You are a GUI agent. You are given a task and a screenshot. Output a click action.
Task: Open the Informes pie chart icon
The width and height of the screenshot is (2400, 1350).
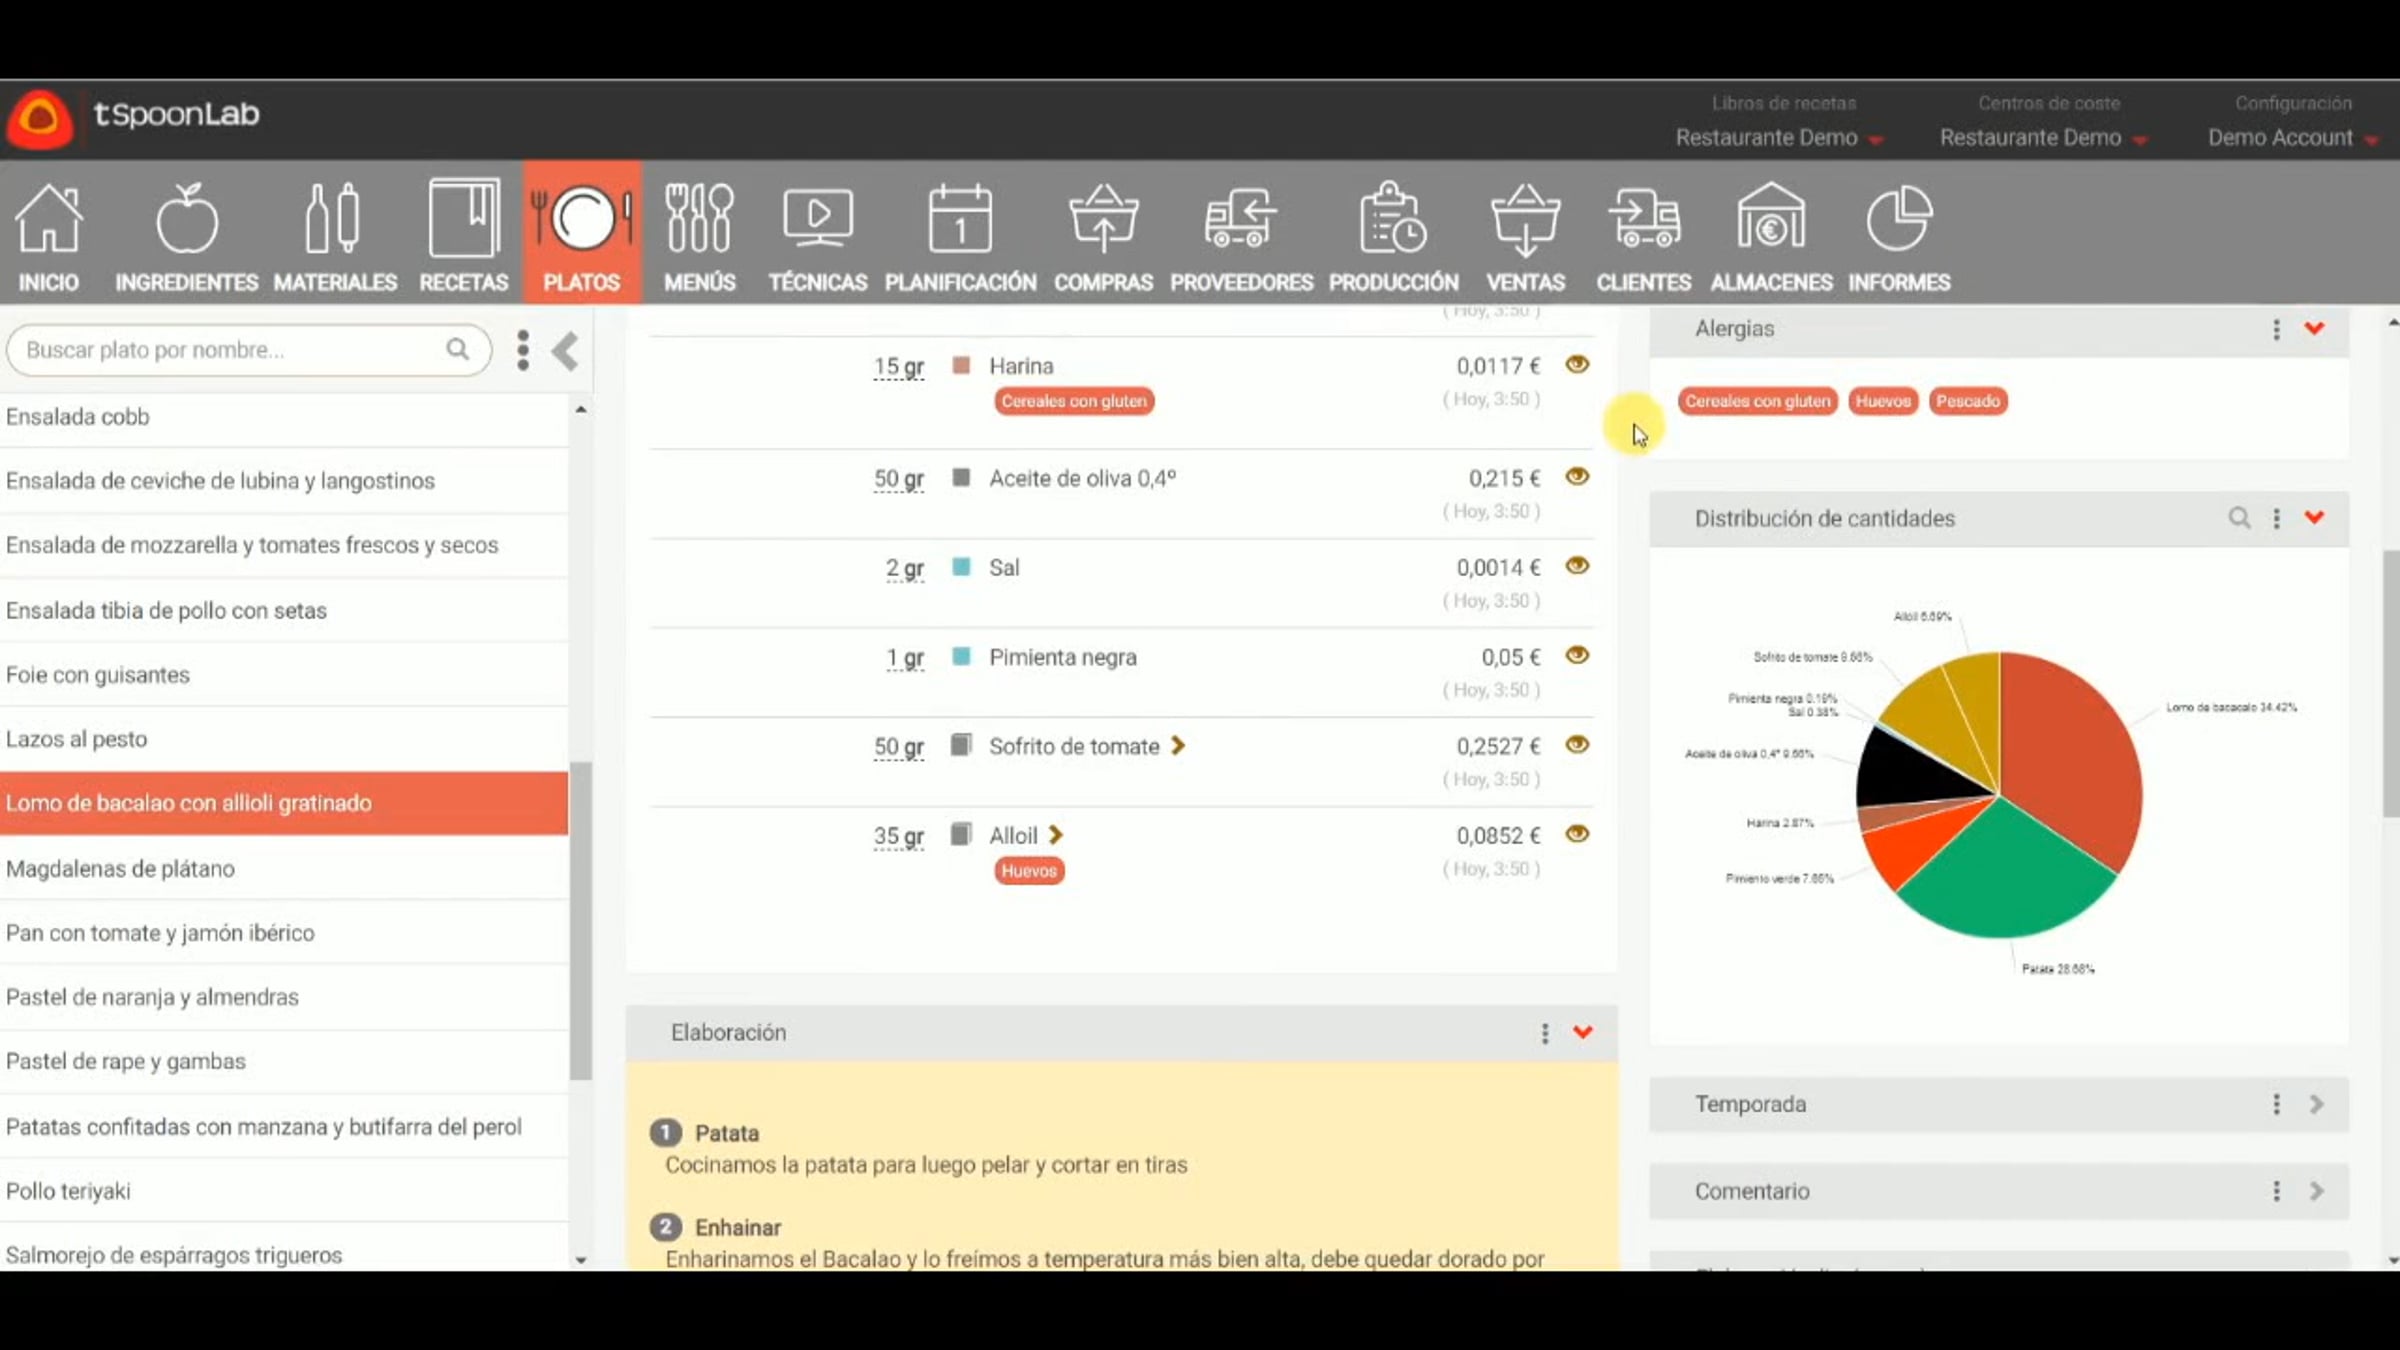point(1899,218)
